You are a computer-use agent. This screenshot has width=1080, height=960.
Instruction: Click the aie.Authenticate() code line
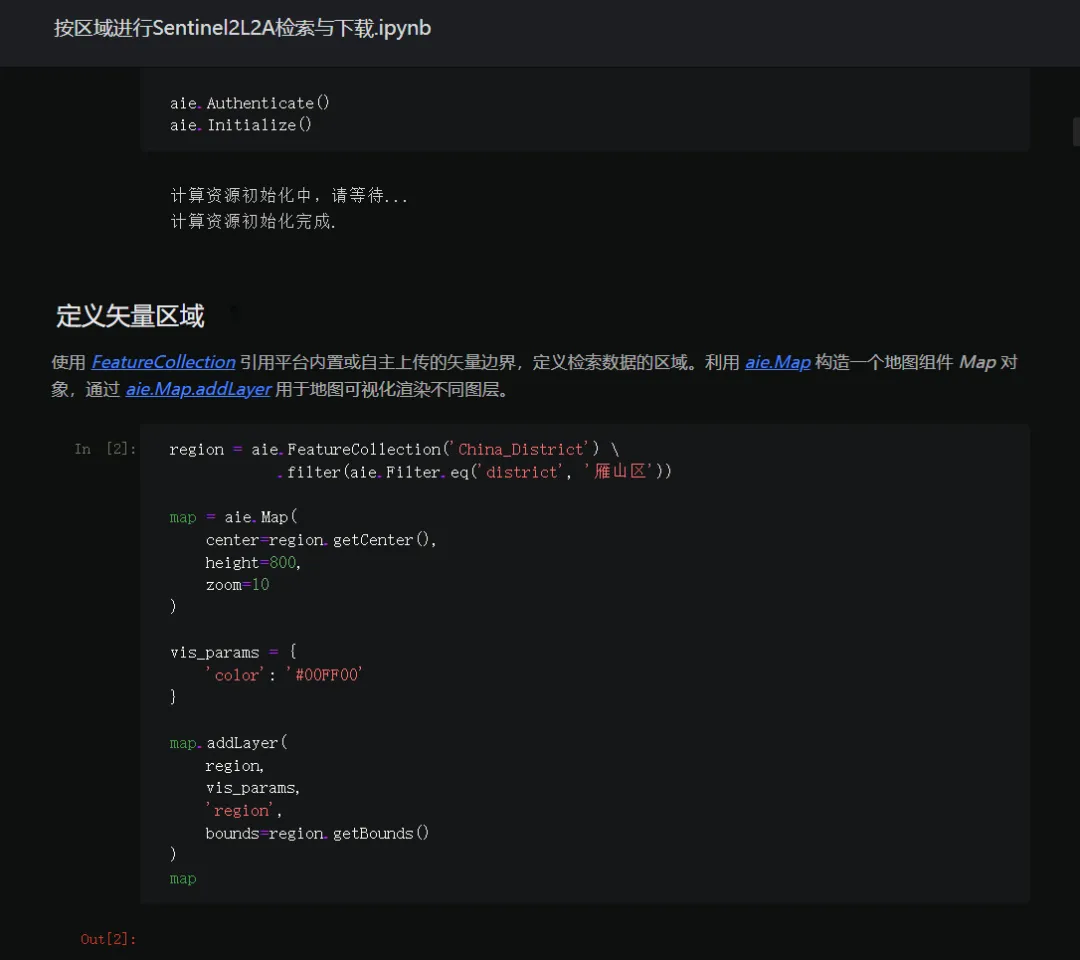coord(250,103)
